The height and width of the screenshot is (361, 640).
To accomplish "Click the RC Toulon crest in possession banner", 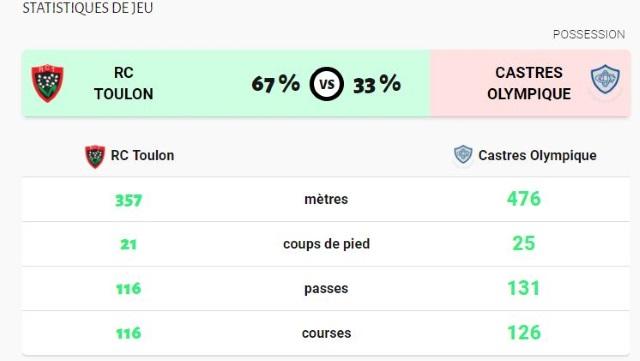I will (47, 83).
